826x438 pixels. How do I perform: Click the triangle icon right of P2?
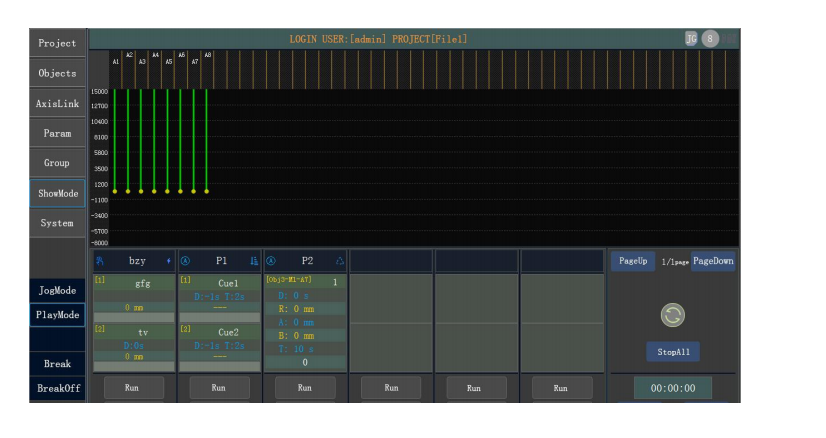coord(340,261)
